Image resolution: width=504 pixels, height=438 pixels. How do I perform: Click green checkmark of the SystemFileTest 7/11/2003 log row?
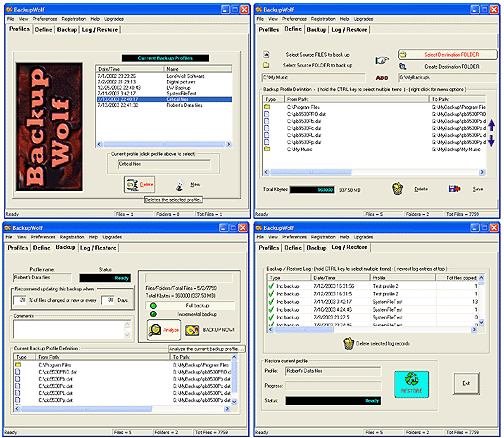(271, 302)
